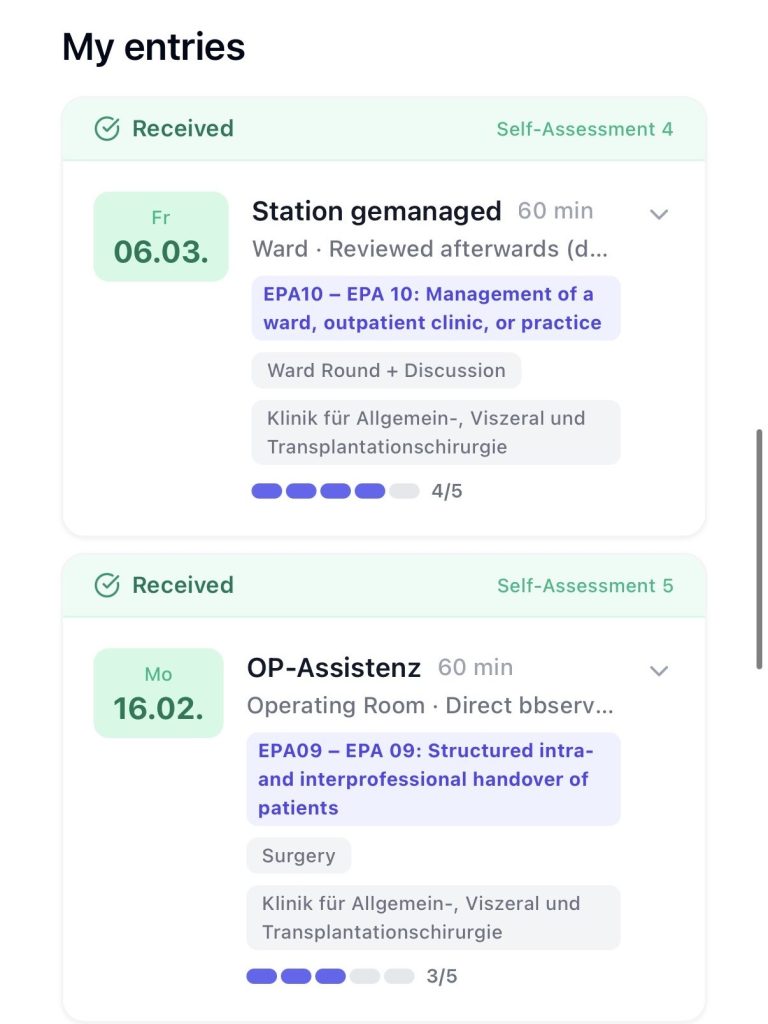Click the Mo 16.02. date badge

click(x=158, y=693)
